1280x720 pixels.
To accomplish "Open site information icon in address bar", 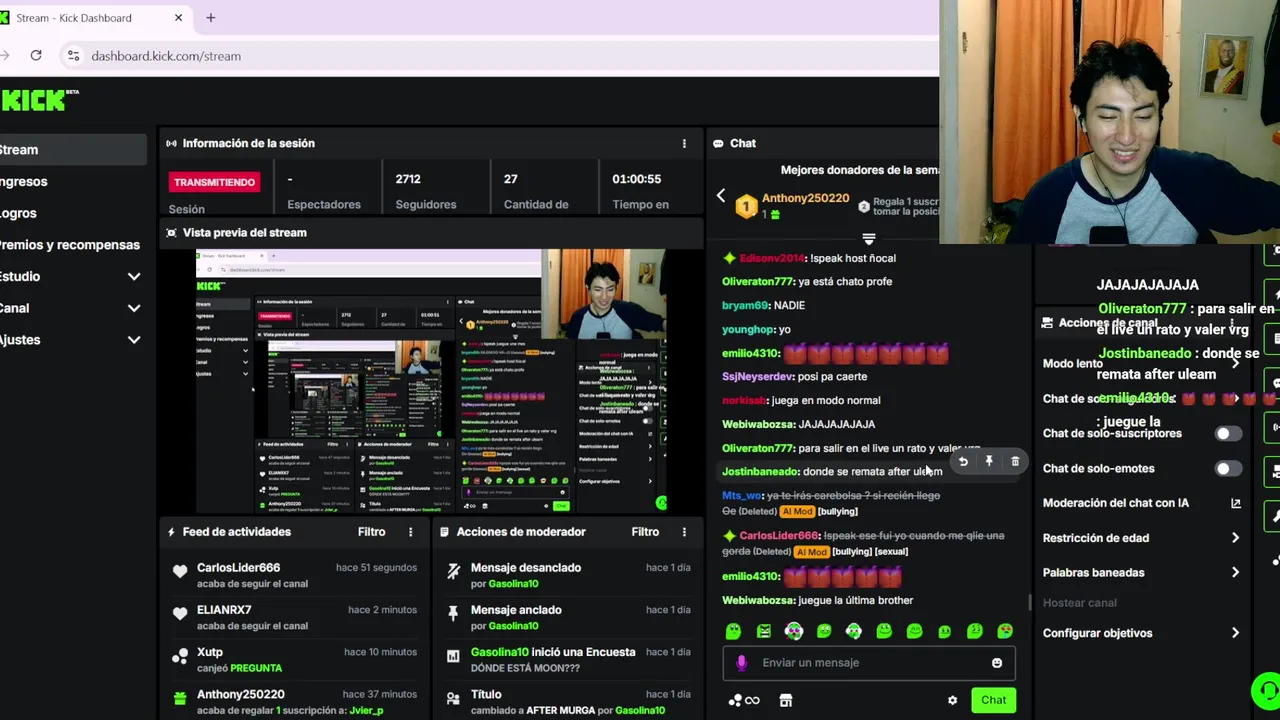I will pos(73,56).
